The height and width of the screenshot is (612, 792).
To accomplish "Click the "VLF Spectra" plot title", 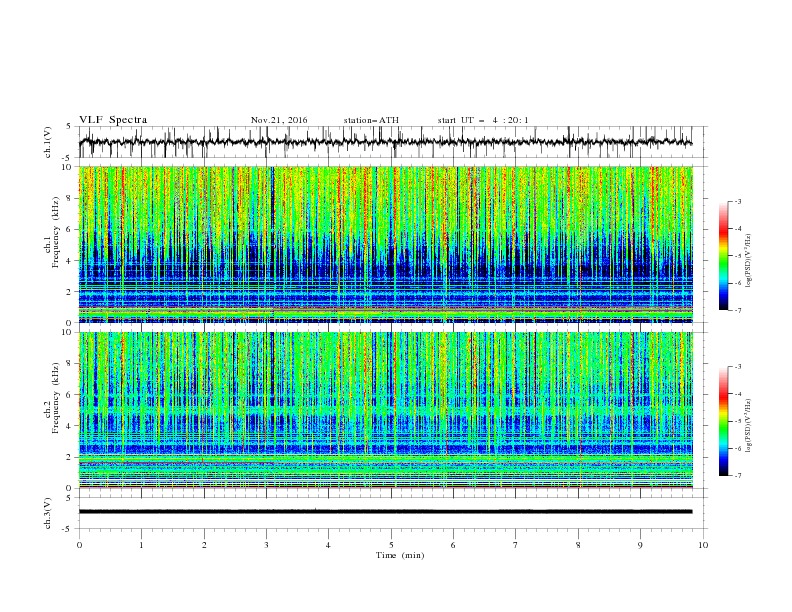I will pos(113,120).
